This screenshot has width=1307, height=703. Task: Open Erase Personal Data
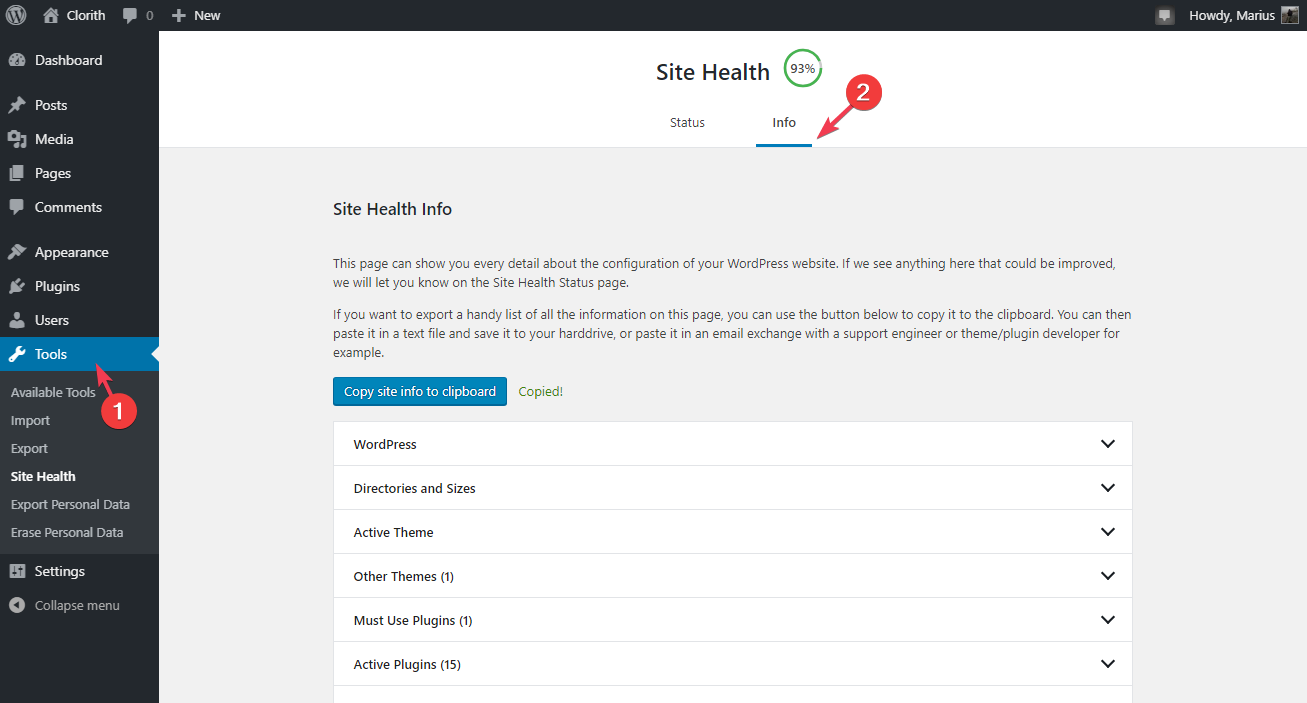[67, 532]
